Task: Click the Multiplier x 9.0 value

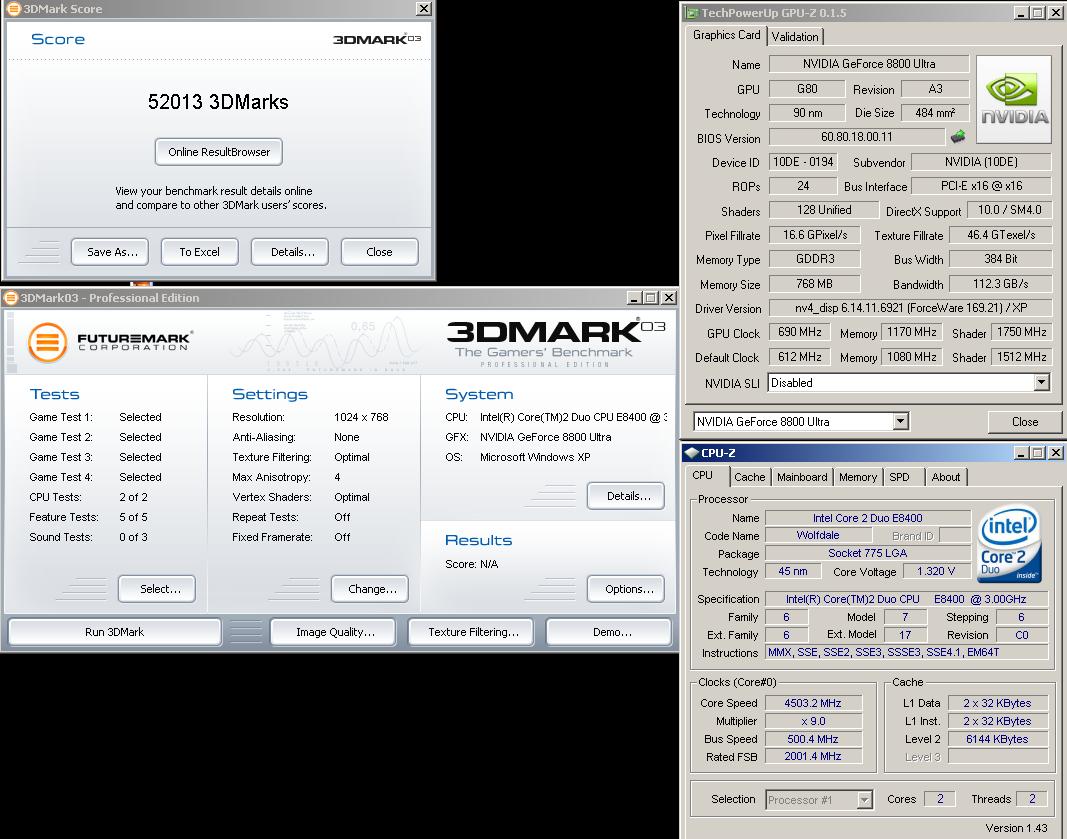Action: tap(813, 721)
